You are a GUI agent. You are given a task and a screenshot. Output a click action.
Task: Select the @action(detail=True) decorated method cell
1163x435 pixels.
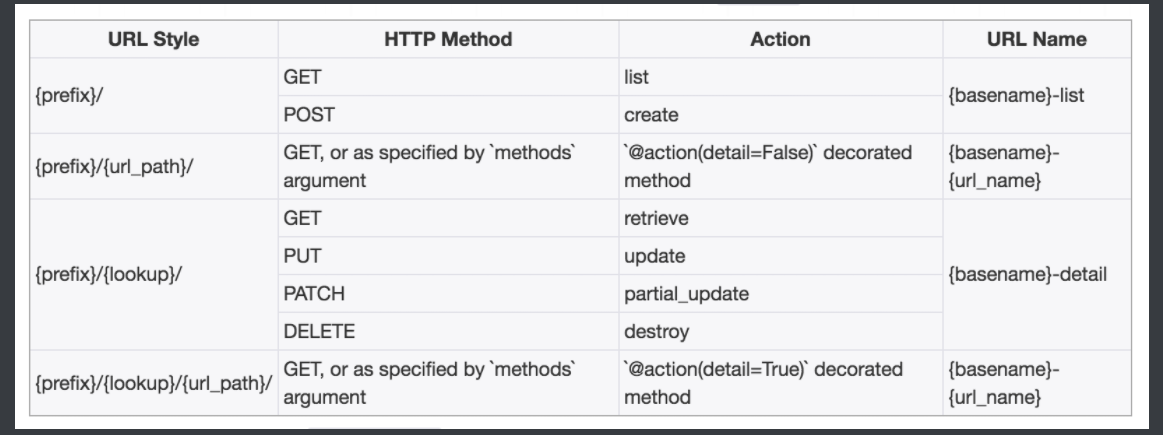tap(764, 383)
